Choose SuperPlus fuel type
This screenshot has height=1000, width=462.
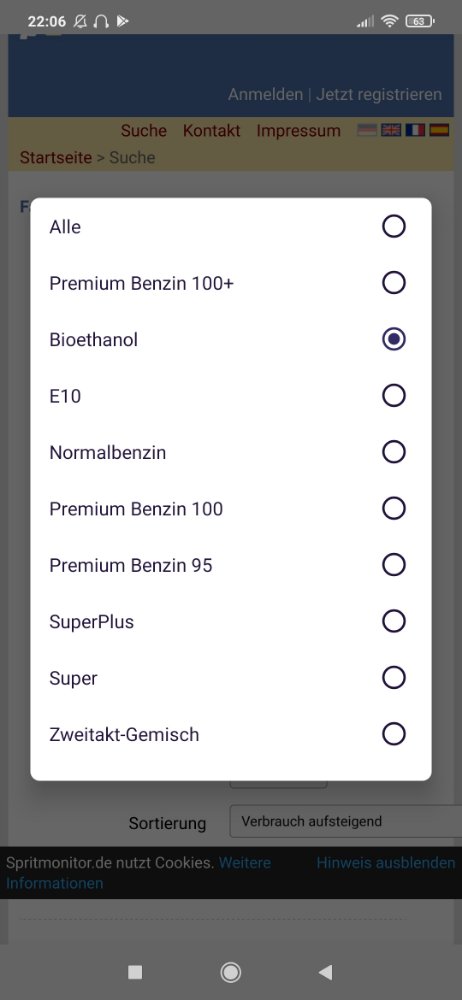[x=231, y=622]
